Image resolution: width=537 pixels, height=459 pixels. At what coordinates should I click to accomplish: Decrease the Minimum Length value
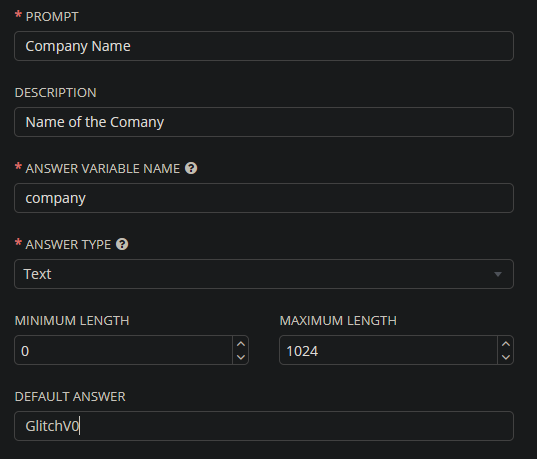[241, 357]
